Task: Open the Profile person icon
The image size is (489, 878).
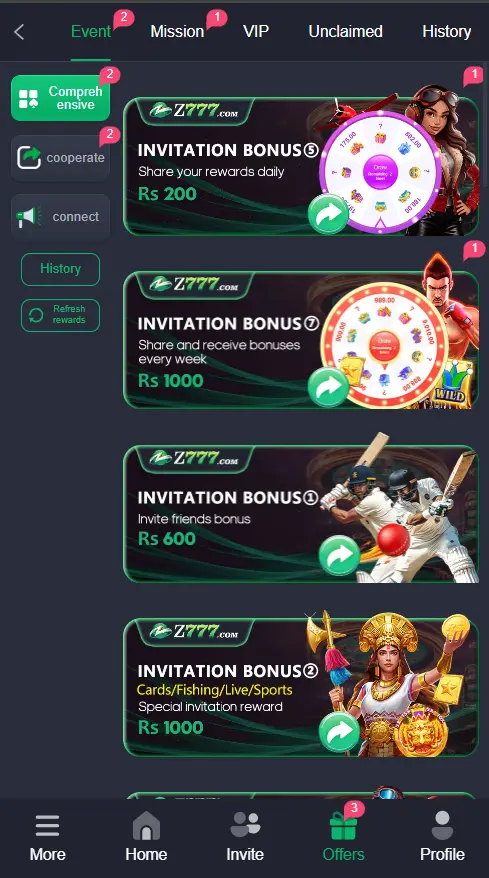Action: [x=442, y=825]
